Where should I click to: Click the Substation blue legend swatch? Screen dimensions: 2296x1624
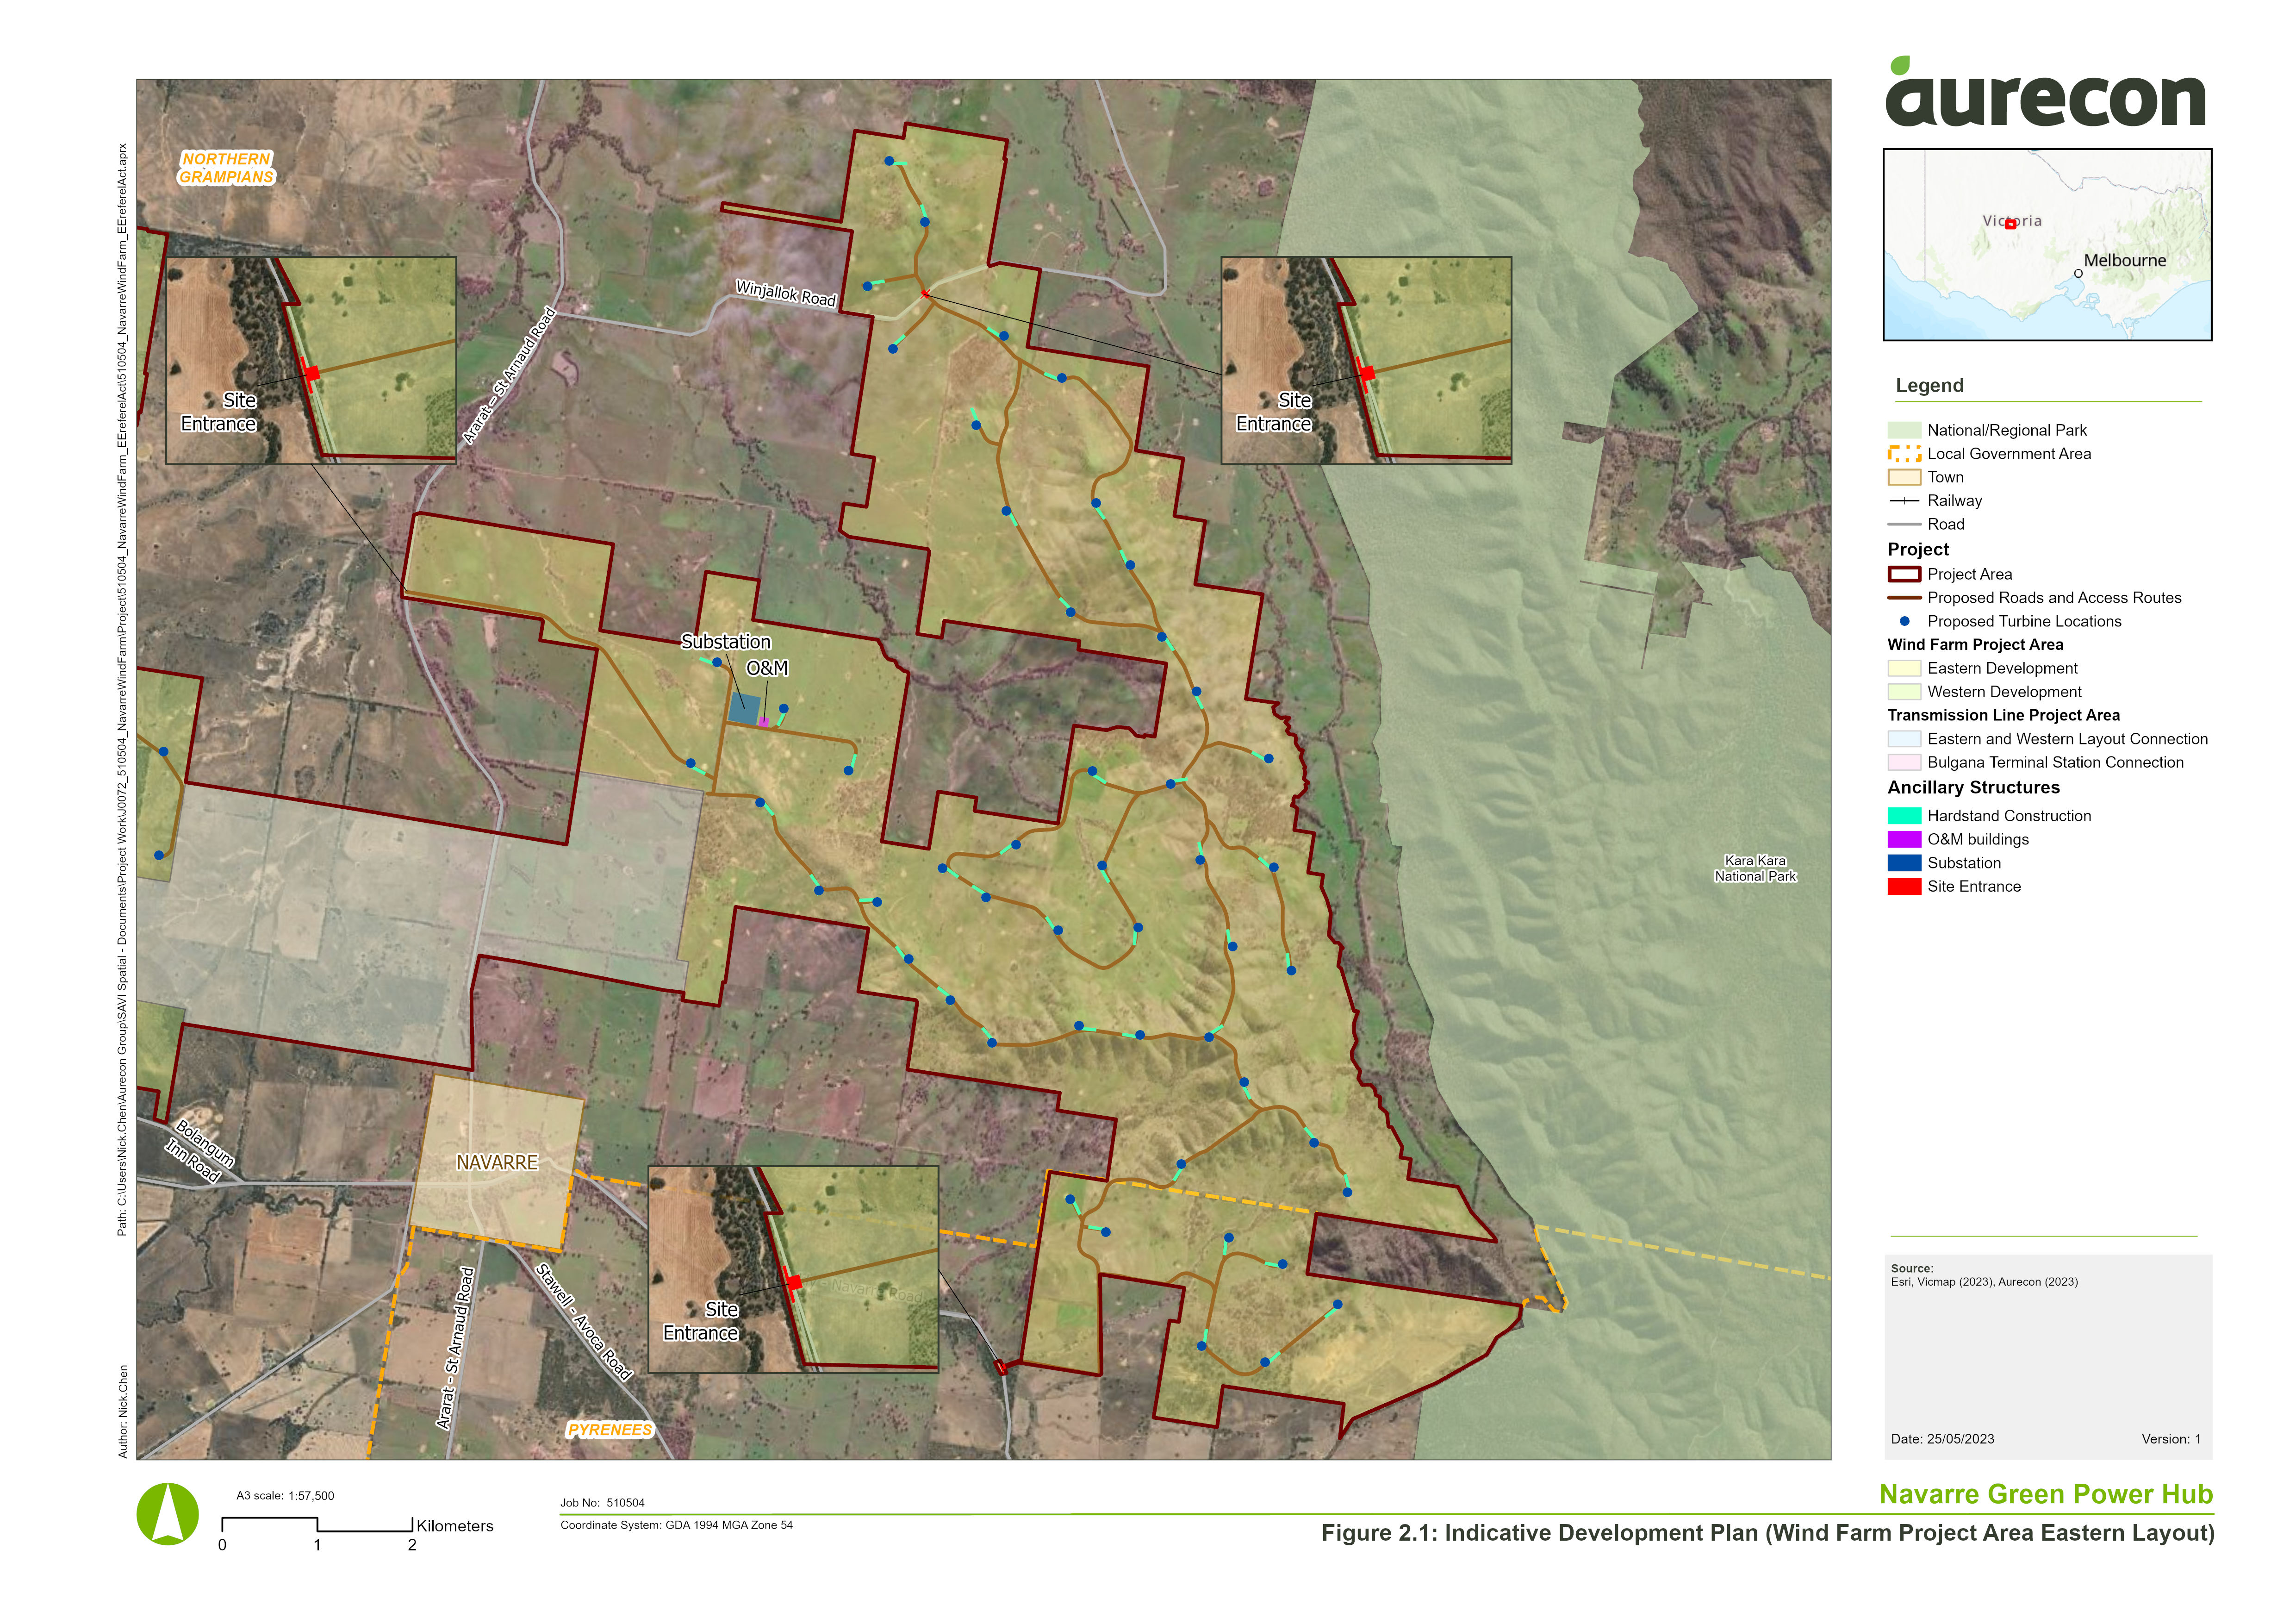(1904, 863)
